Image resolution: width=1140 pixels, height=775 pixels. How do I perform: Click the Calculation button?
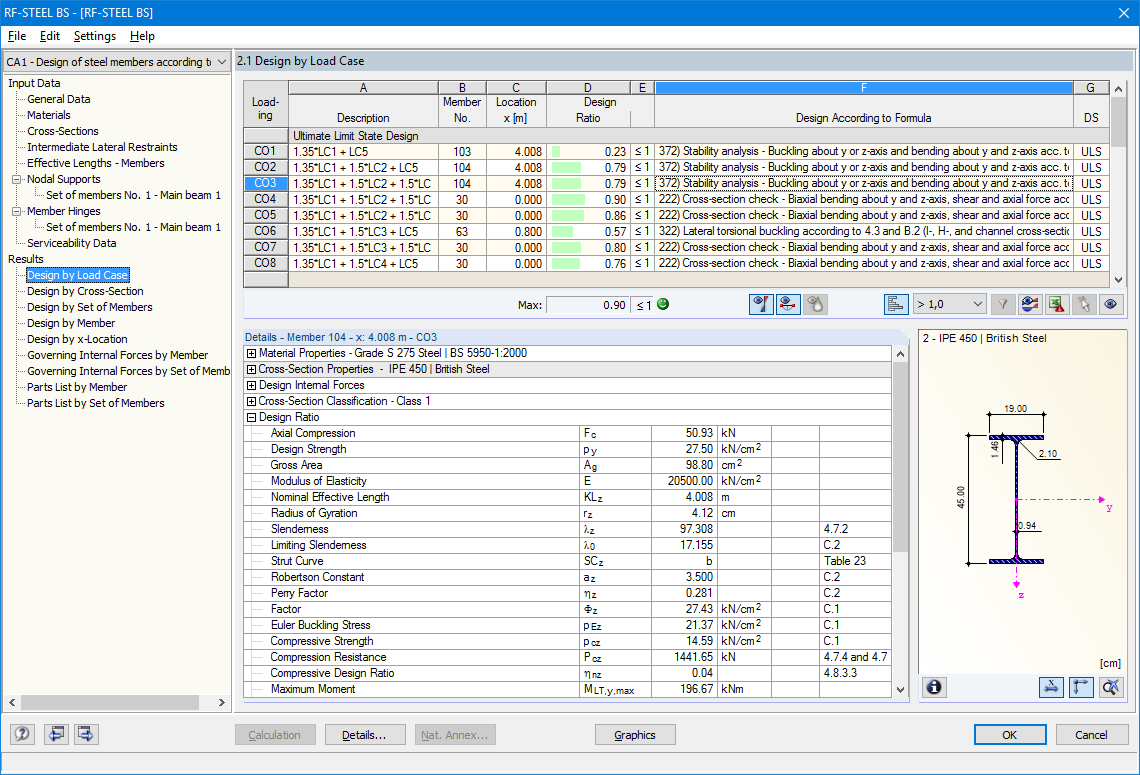275,735
